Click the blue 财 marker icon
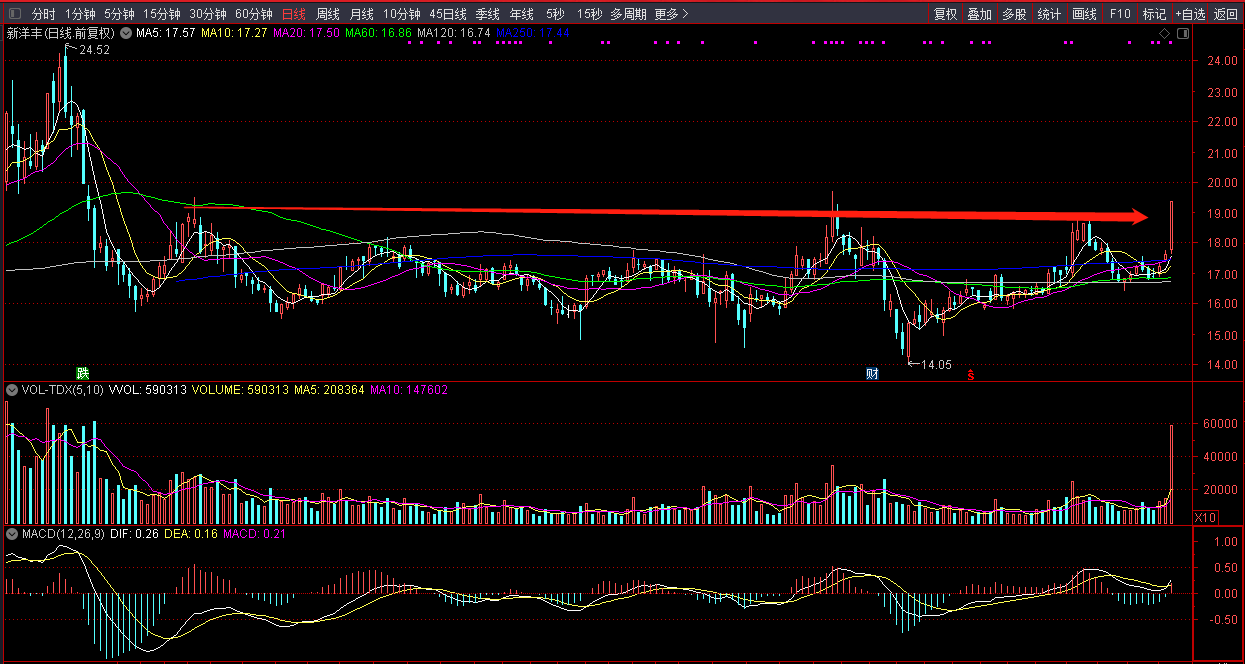The height and width of the screenshot is (664, 1245). coord(872,374)
